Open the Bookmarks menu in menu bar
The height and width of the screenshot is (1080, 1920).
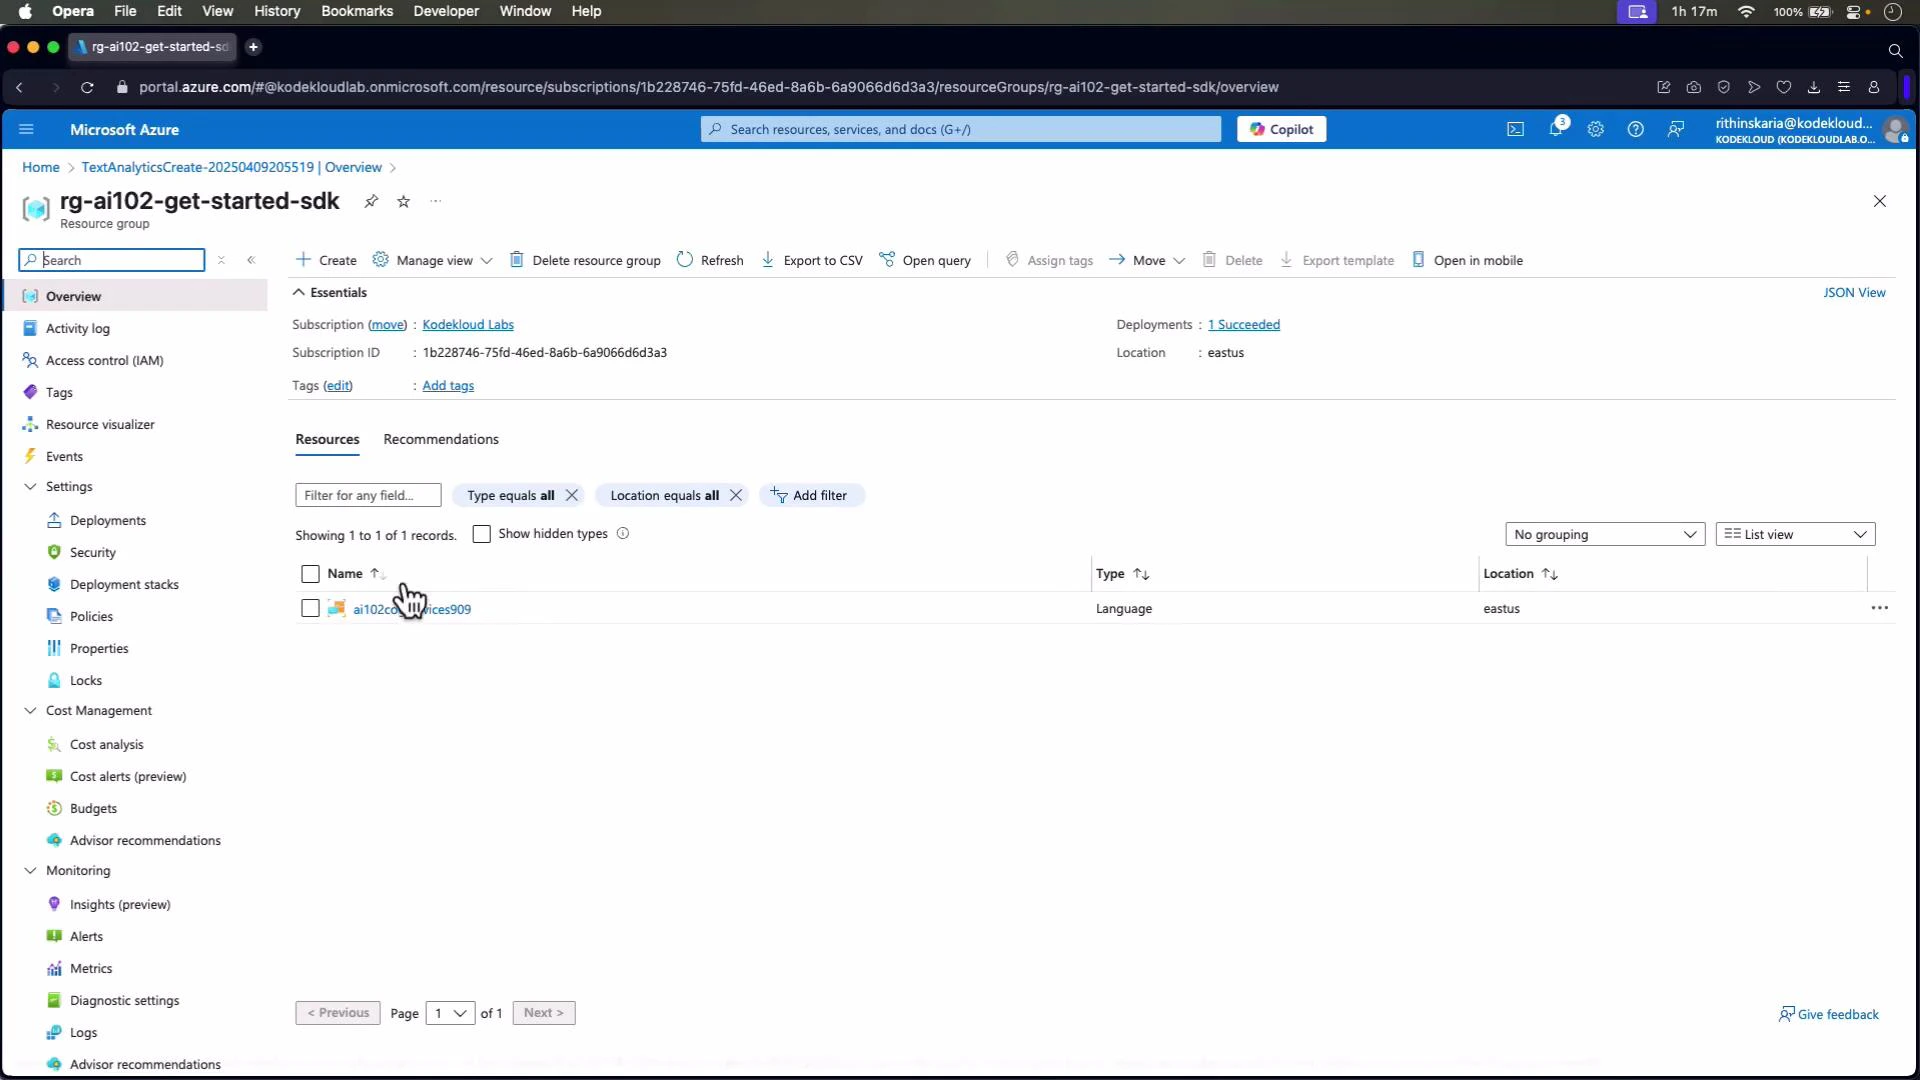pyautogui.click(x=357, y=11)
